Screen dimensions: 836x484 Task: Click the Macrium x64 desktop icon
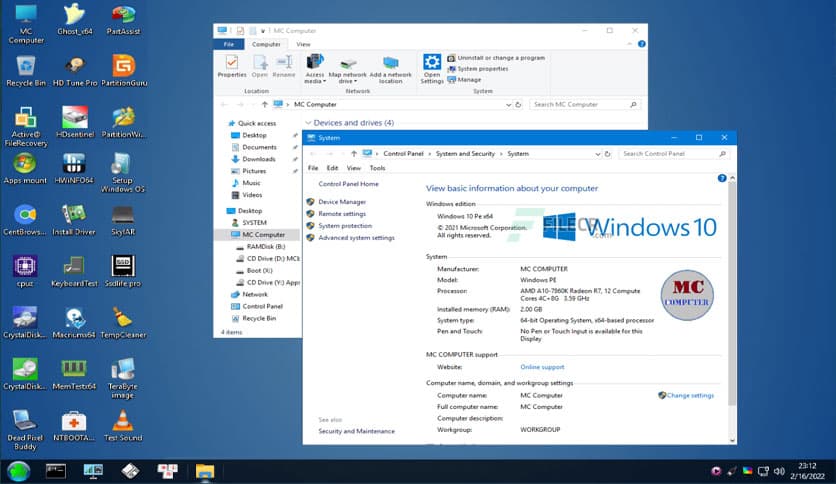pyautogui.click(x=74, y=319)
